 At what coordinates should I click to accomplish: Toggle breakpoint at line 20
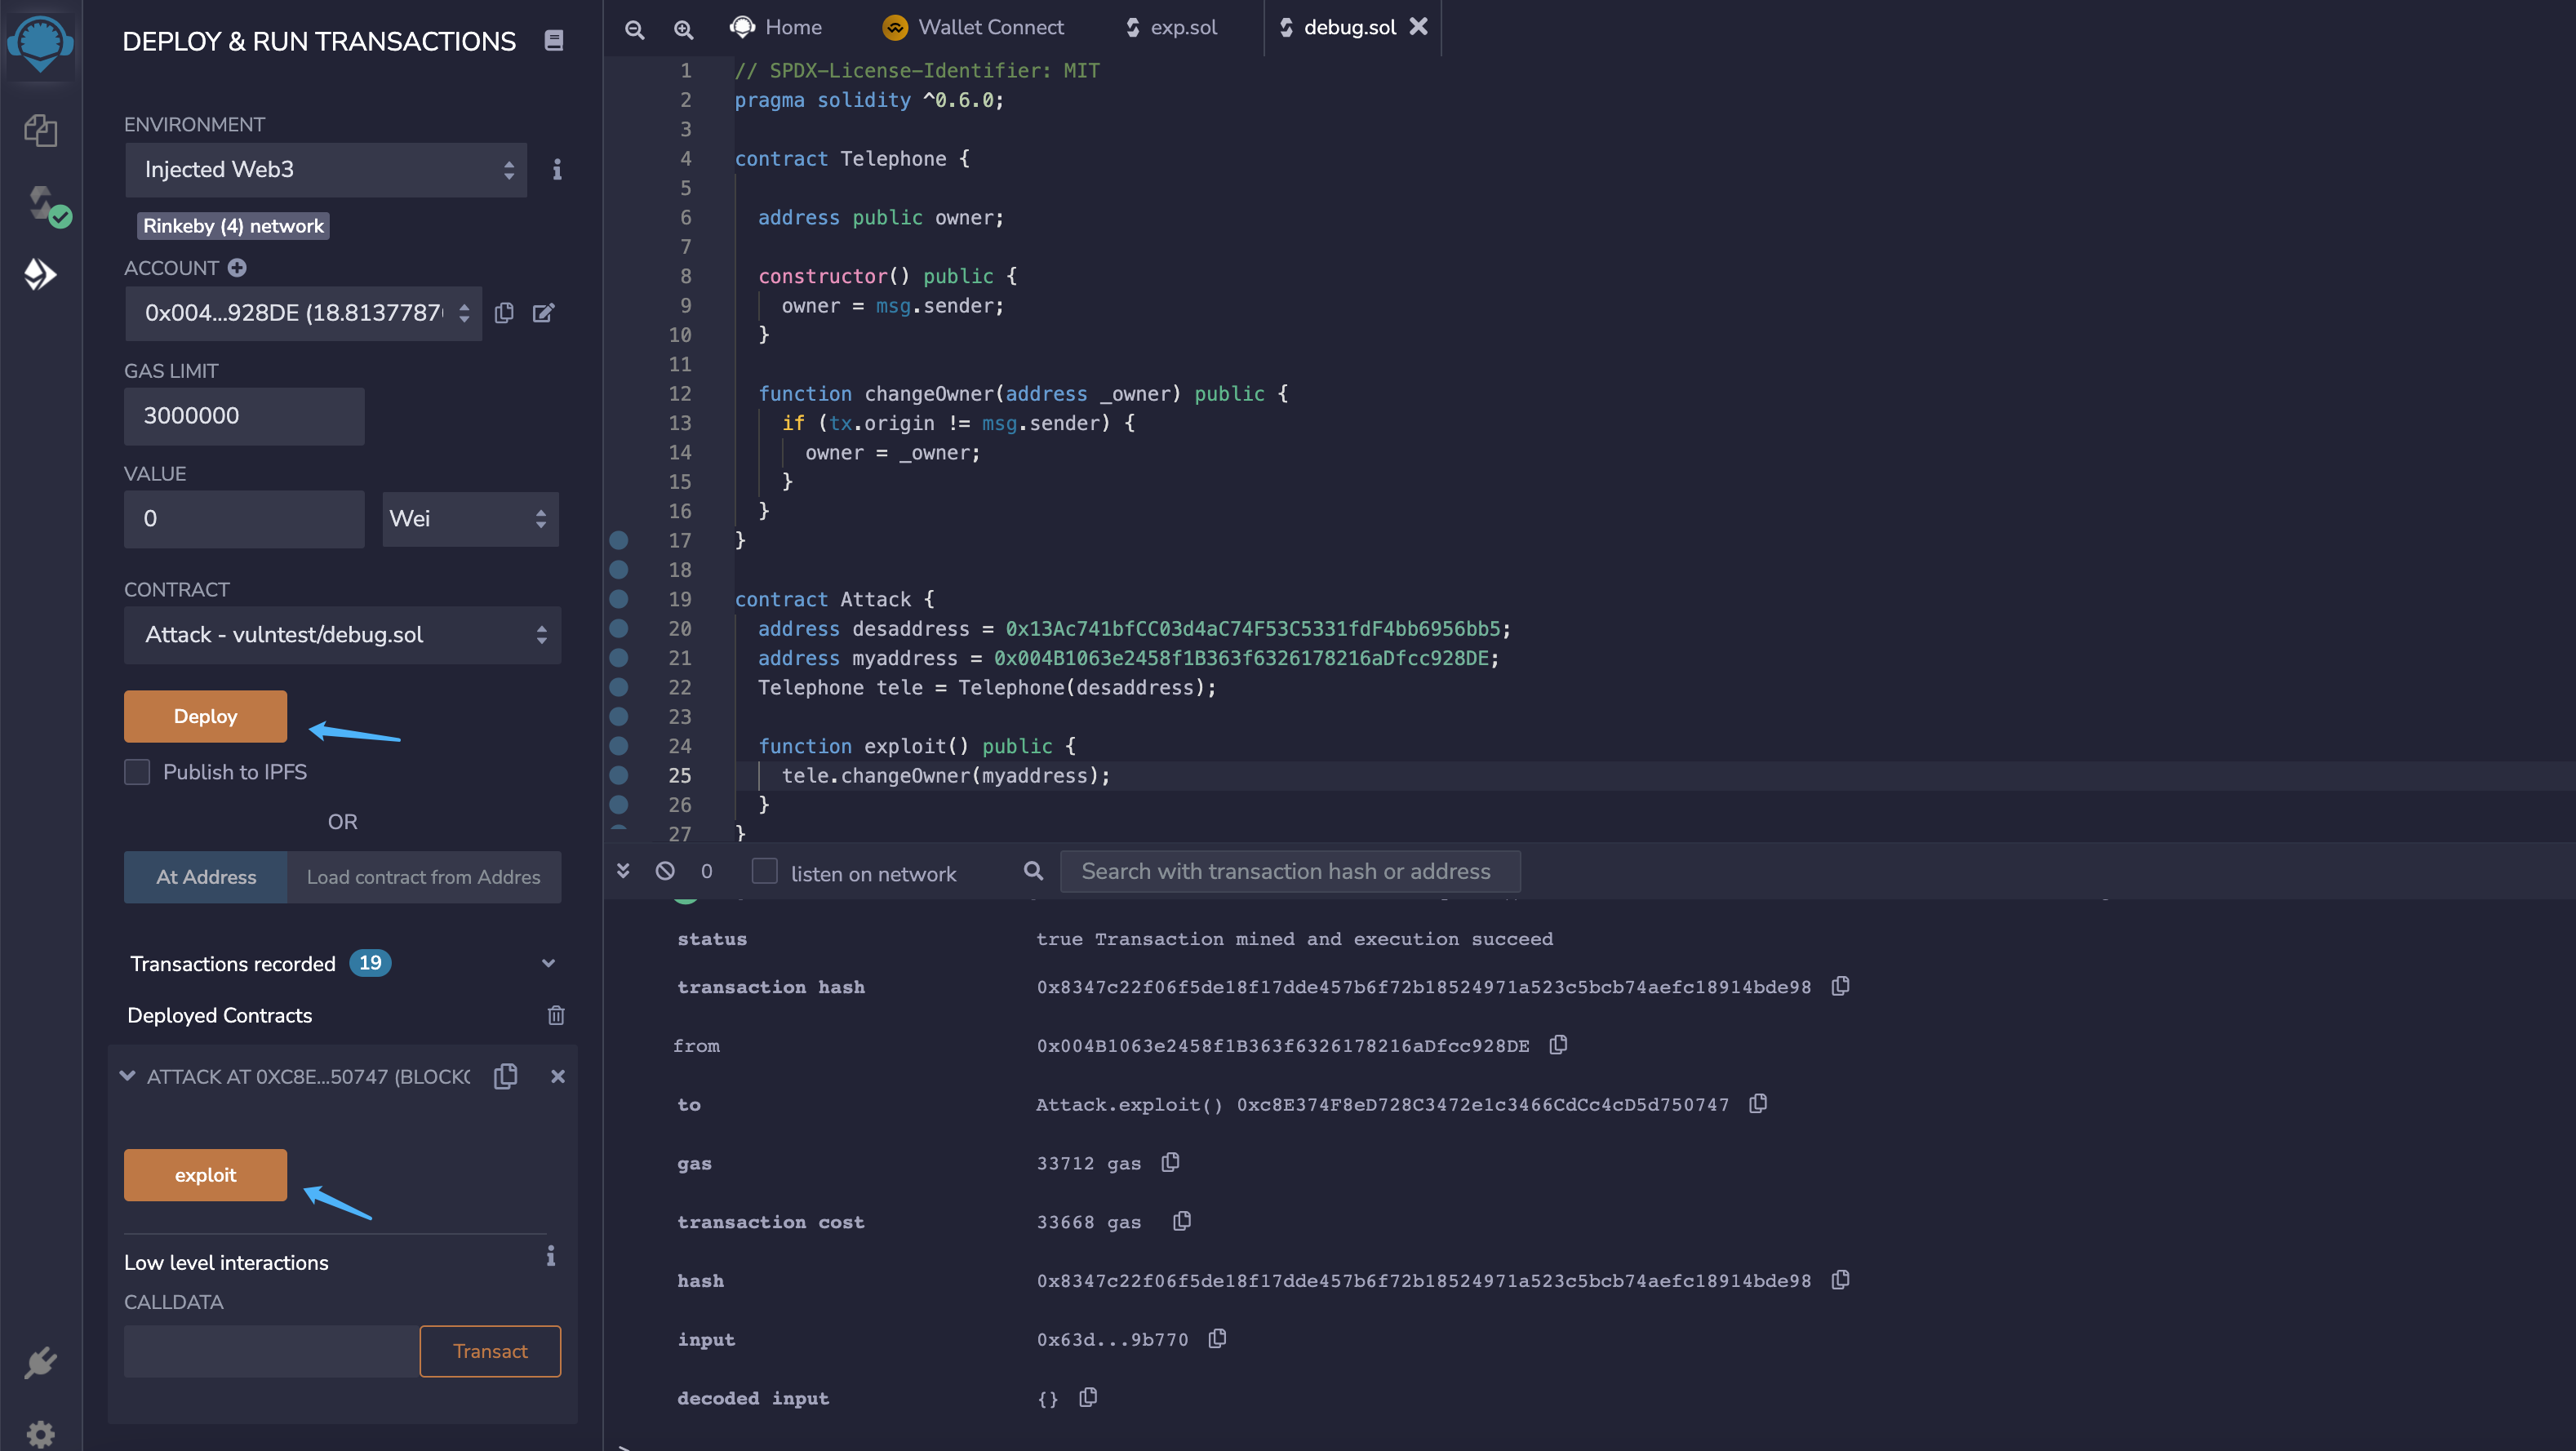coord(619,628)
